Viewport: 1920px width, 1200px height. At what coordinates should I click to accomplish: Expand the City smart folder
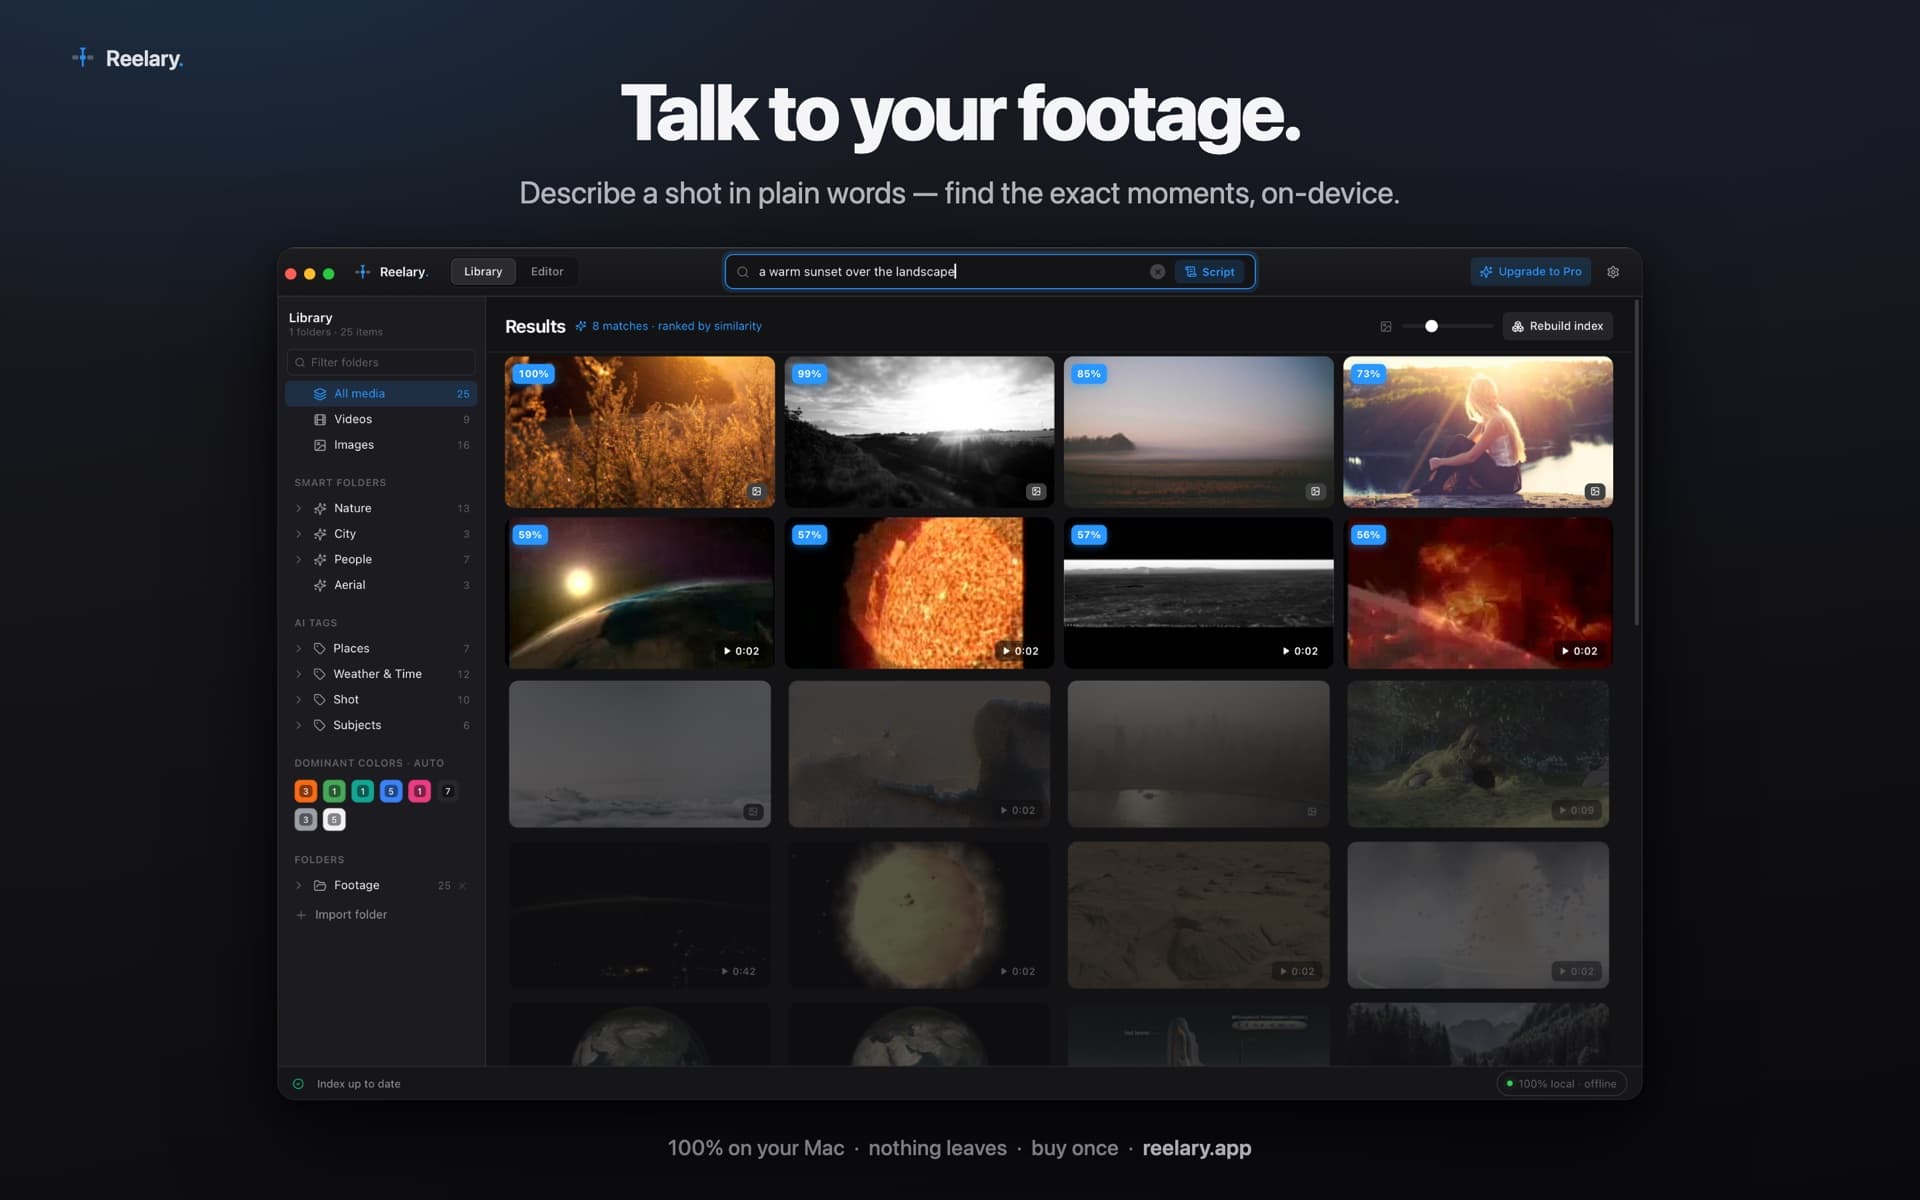[x=298, y=534]
